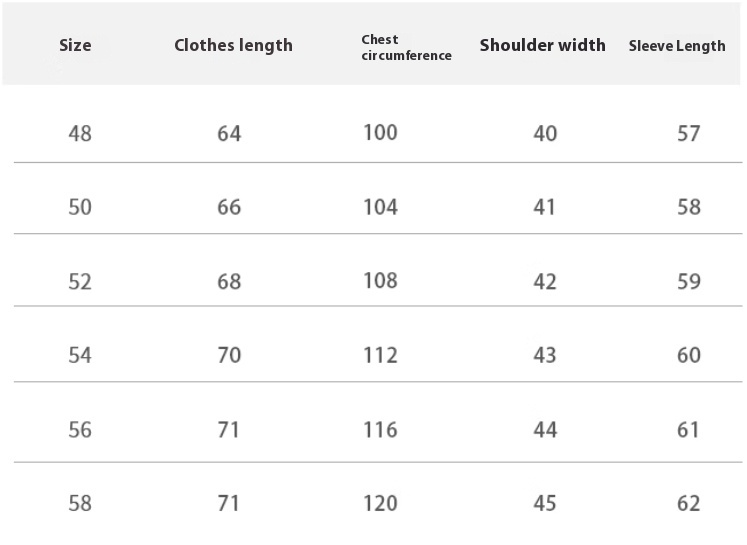Select the Sleeve Length header
Screen dimensions: 747x545
(x=677, y=46)
